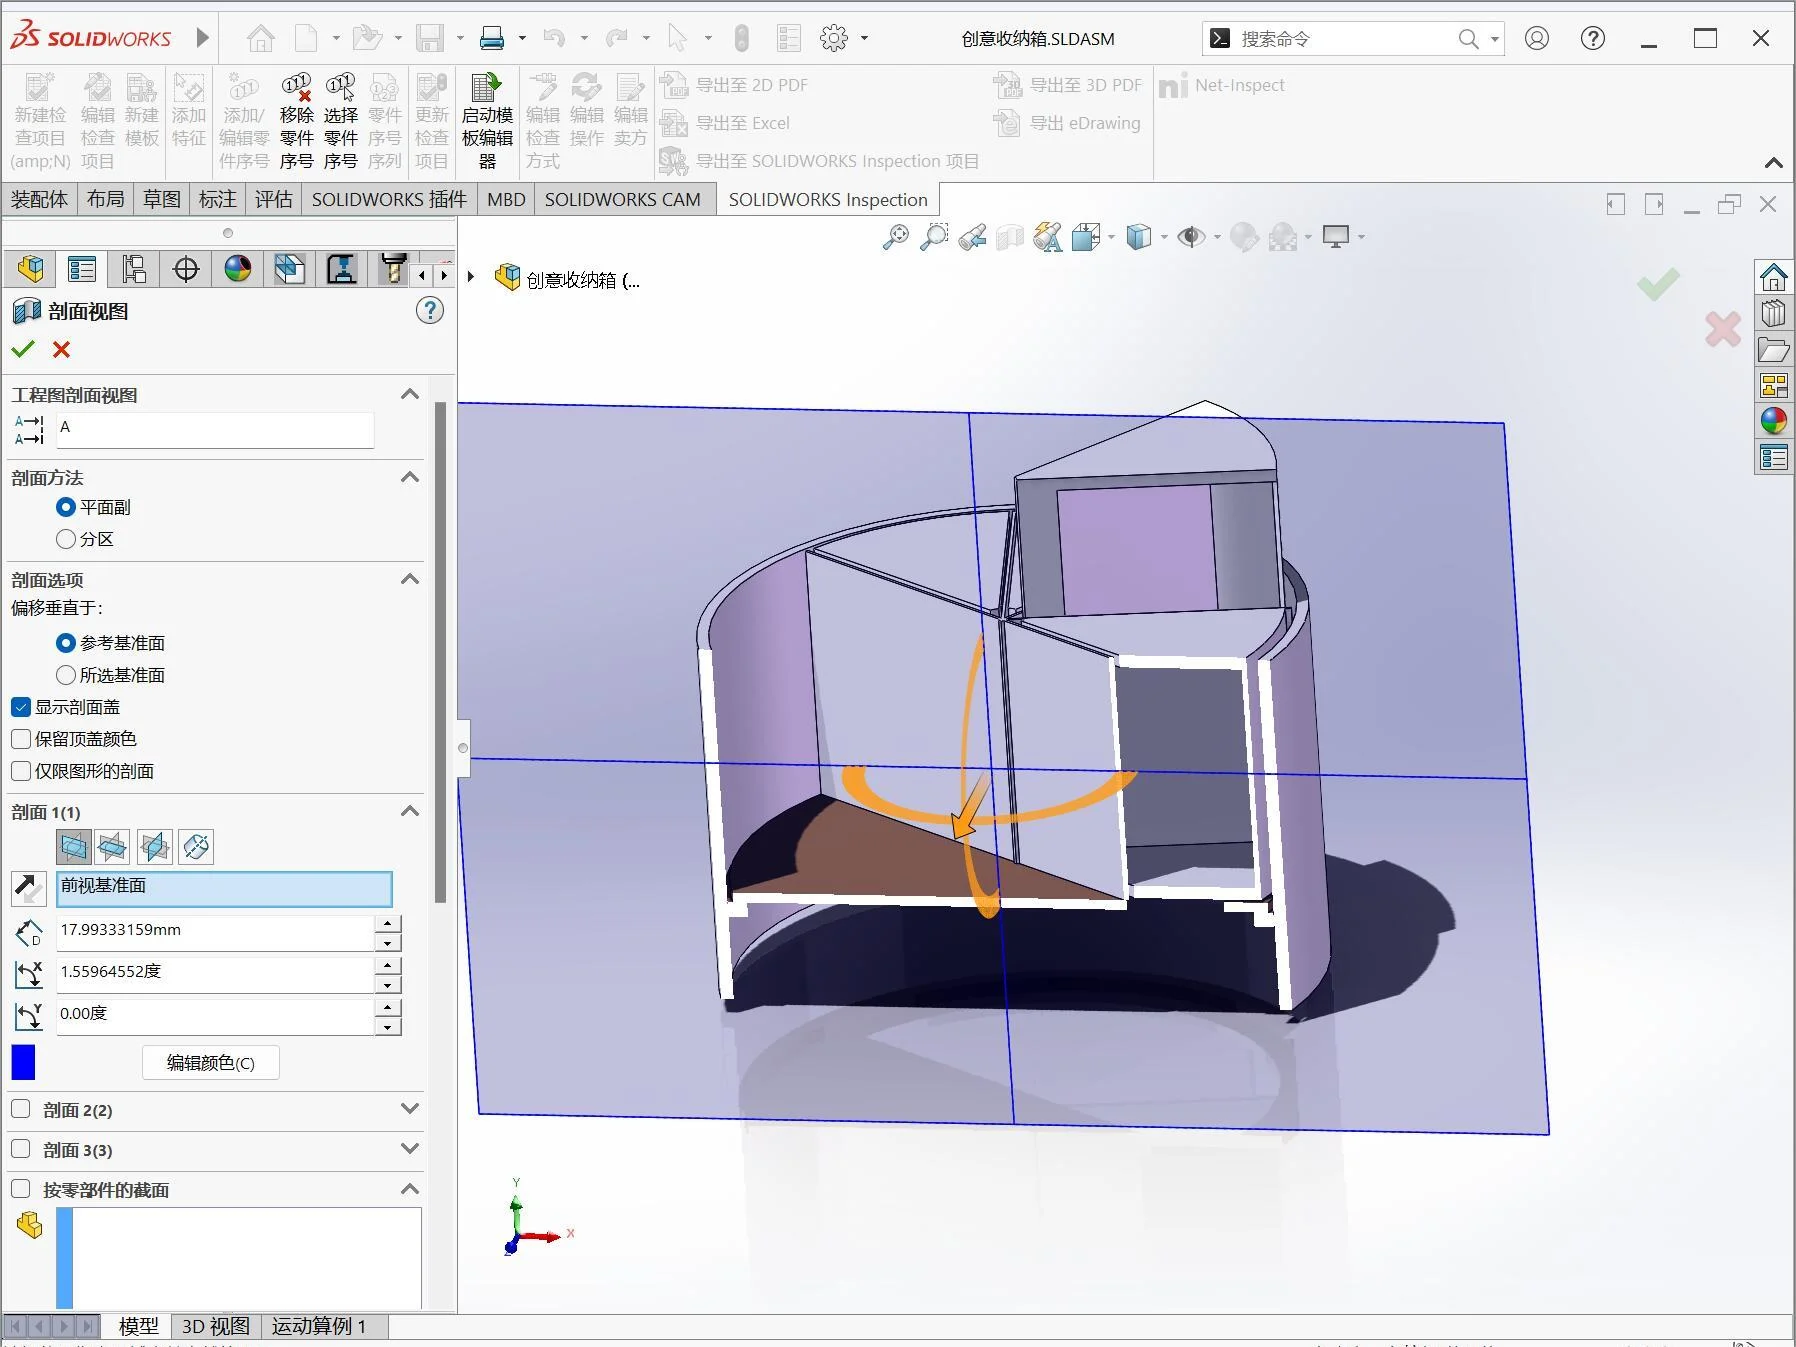Expand the 剖面 2(2) section

(410, 1109)
